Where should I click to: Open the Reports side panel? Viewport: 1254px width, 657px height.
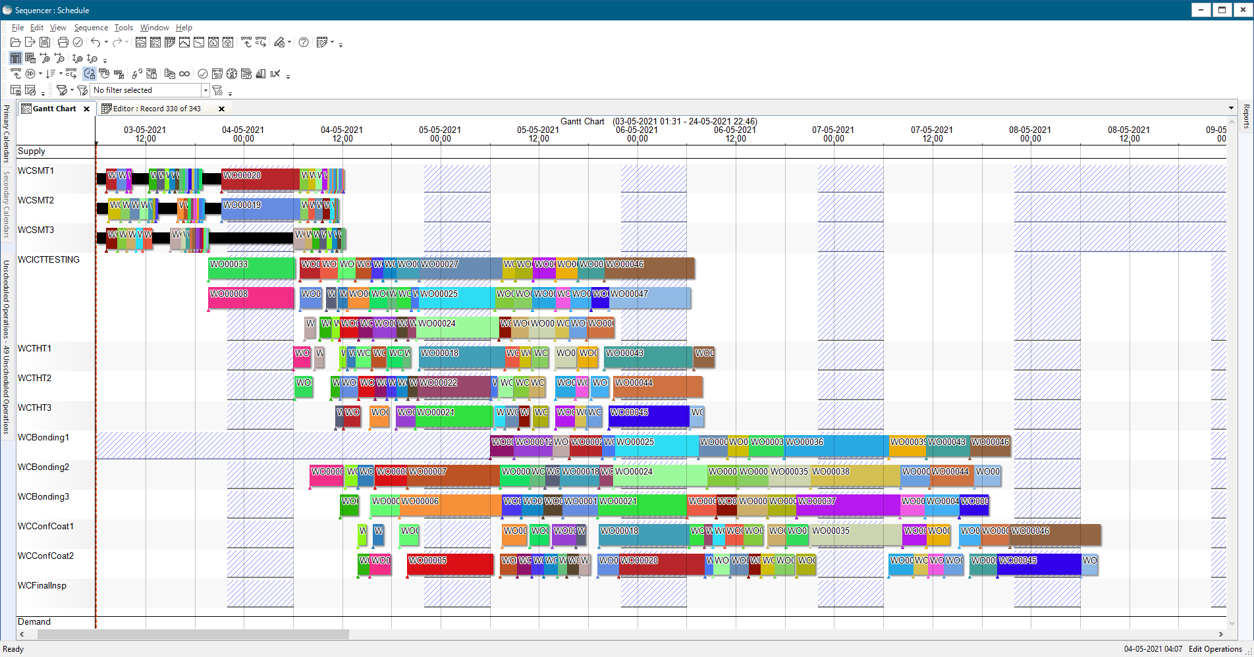tap(1247, 117)
